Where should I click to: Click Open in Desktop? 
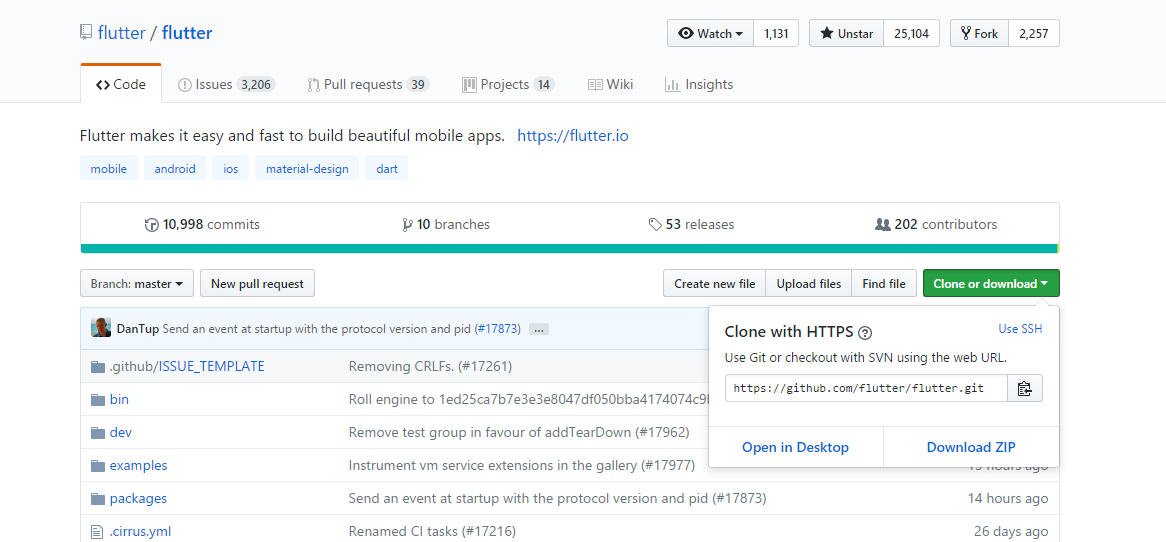click(796, 447)
